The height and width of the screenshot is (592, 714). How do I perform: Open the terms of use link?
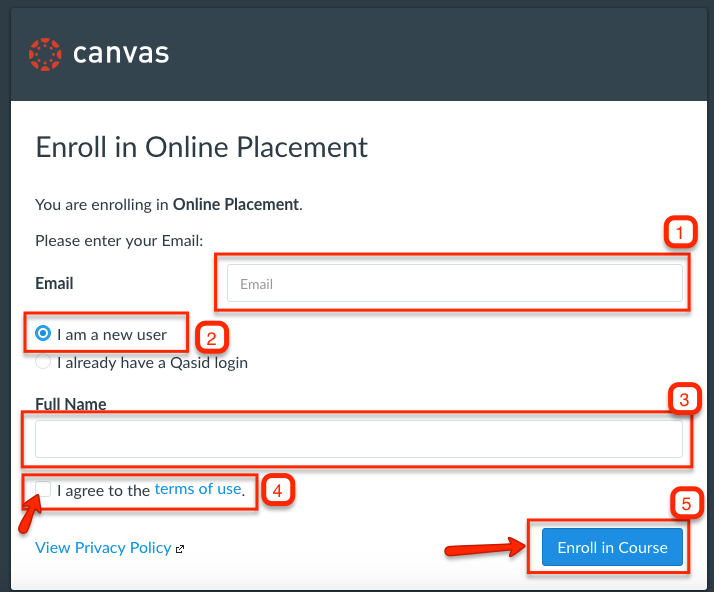[x=198, y=489]
